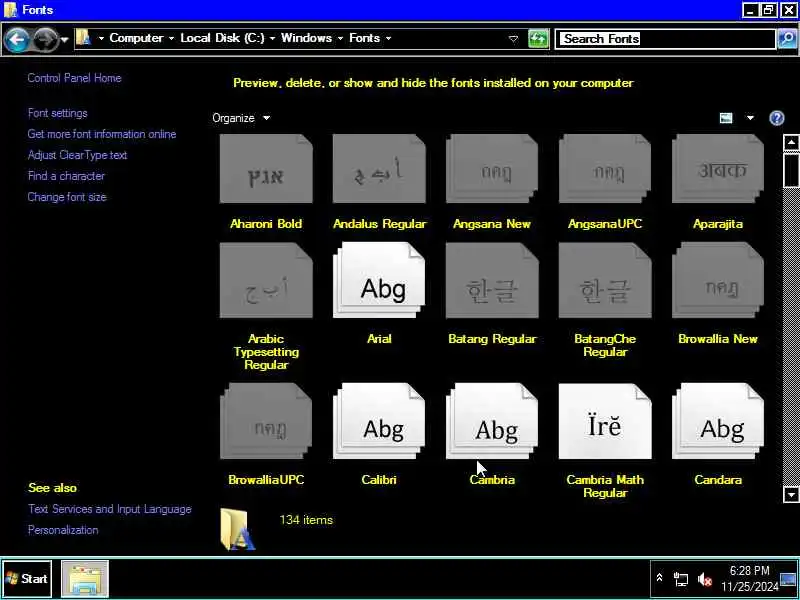Click the fonts folder icon in details pane
This screenshot has width=800, height=600.
pyautogui.click(x=238, y=530)
